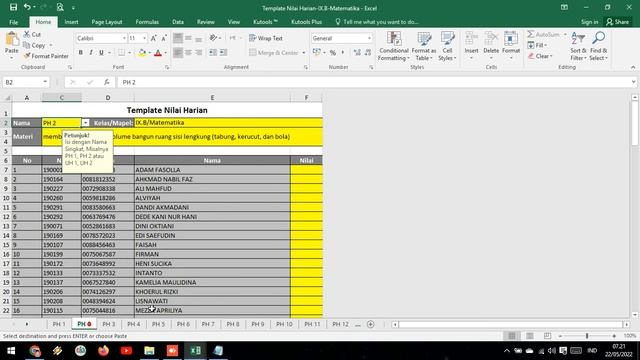Decrease decimal places

pyautogui.click(x=368, y=53)
